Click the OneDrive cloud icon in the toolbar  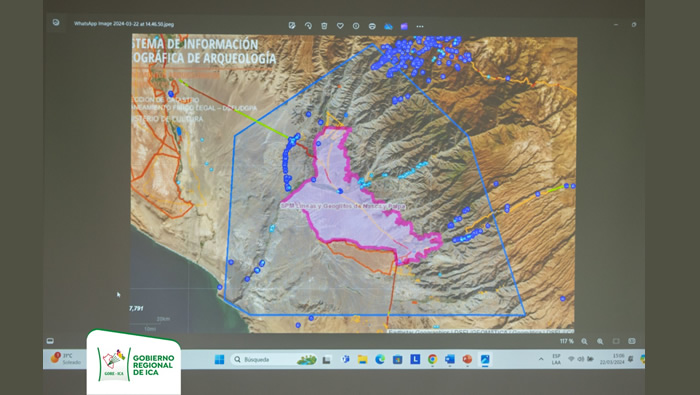388,26
